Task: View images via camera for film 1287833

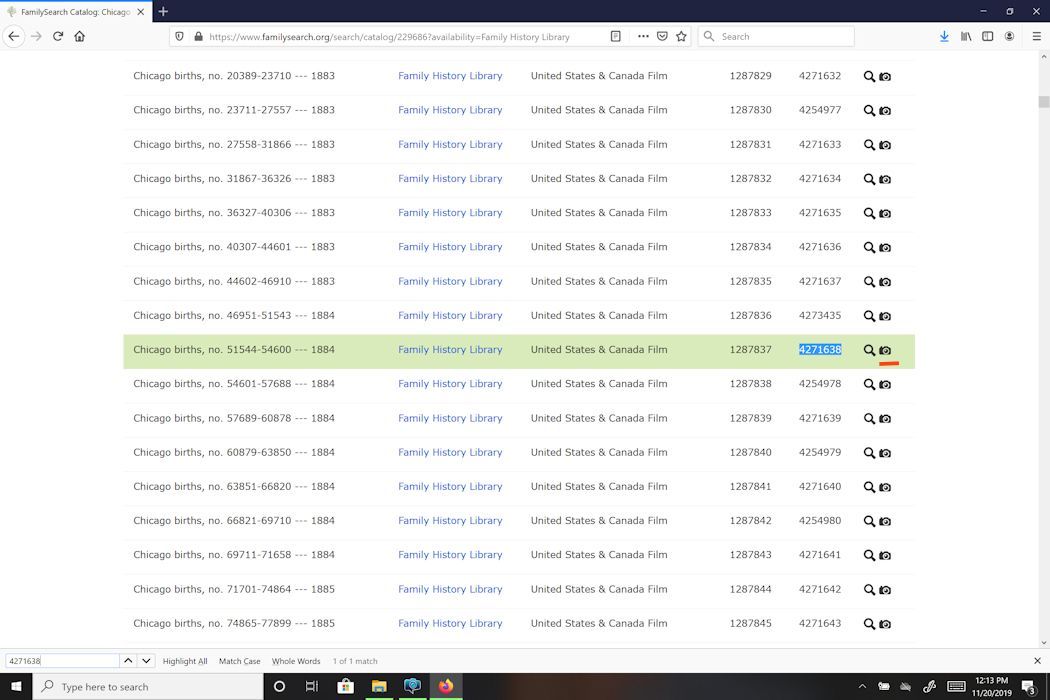Action: (885, 213)
